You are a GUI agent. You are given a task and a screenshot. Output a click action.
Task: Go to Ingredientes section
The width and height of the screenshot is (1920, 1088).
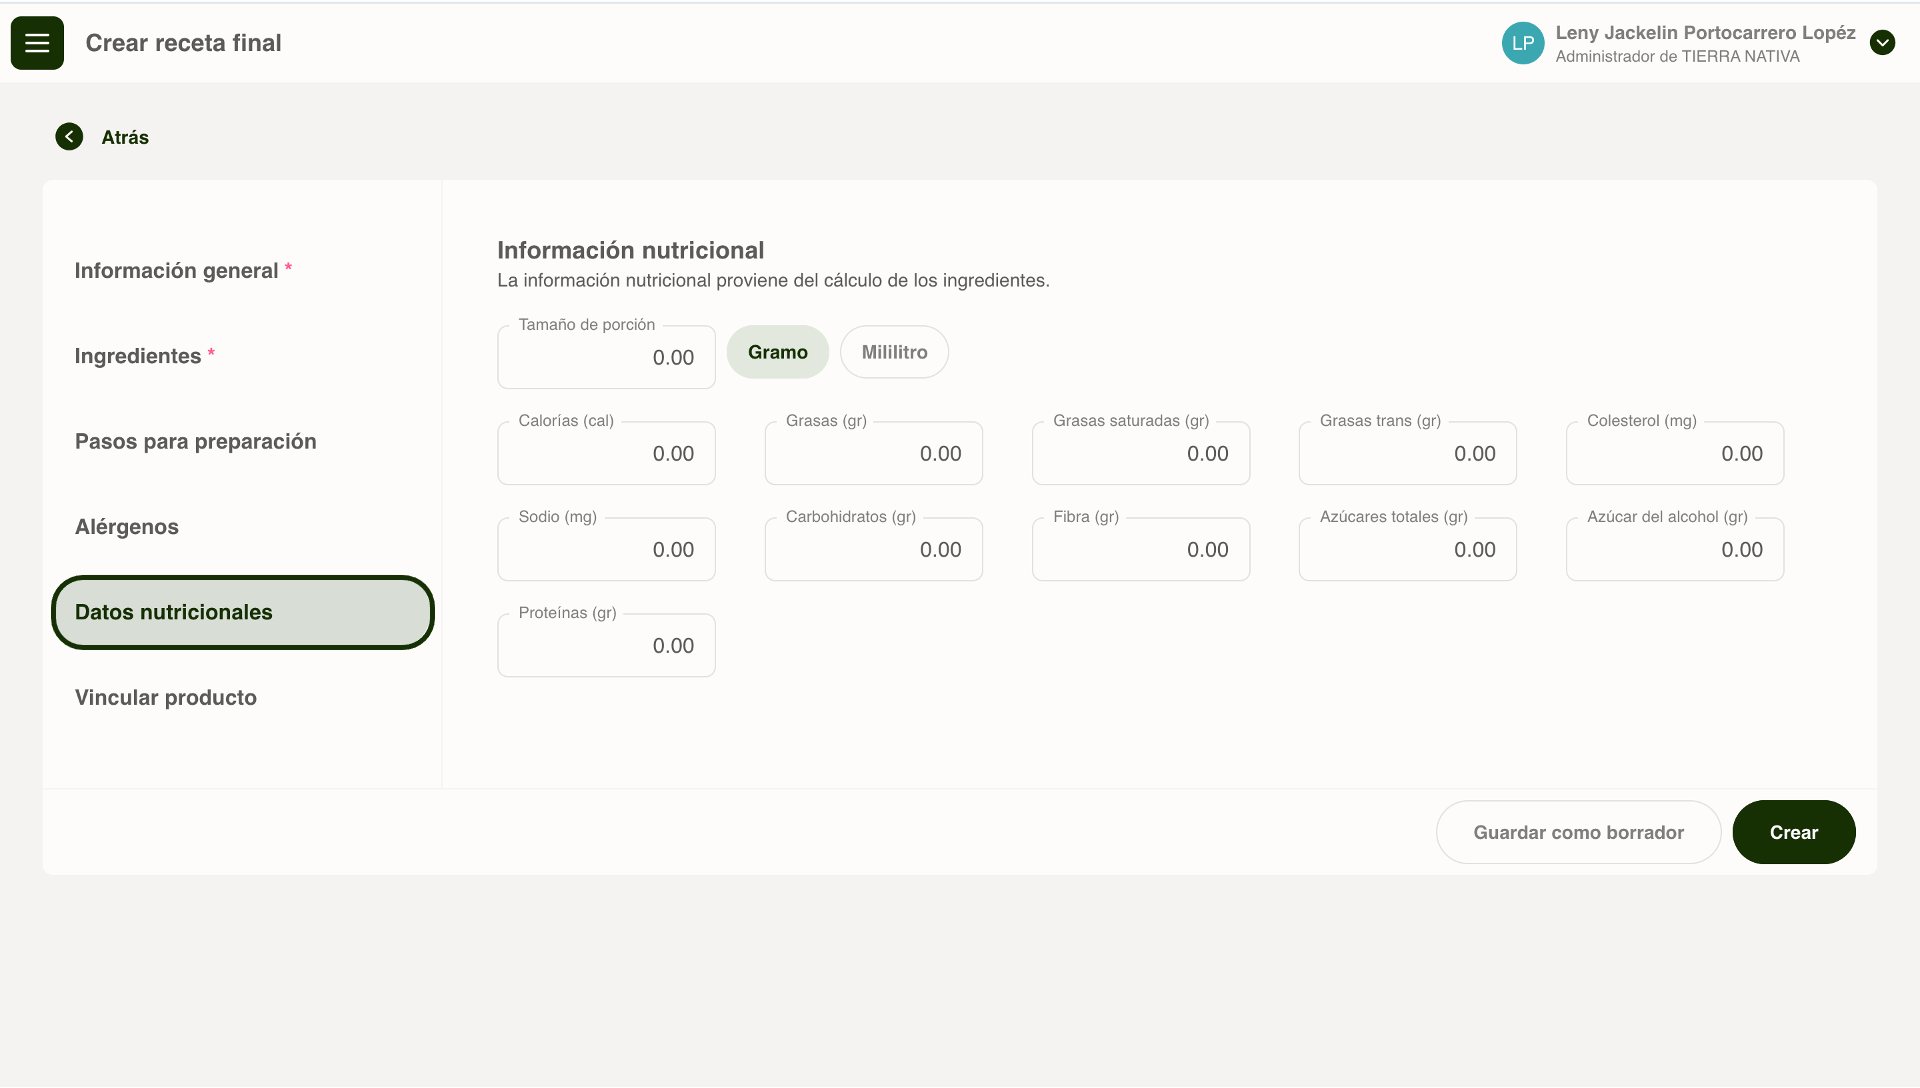click(x=138, y=356)
